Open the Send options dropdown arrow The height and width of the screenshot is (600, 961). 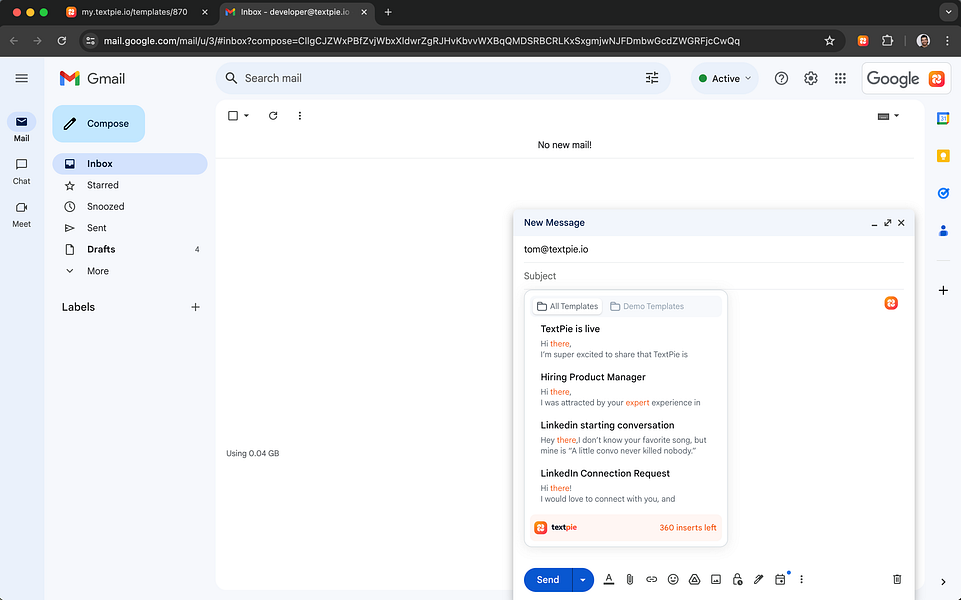582,579
